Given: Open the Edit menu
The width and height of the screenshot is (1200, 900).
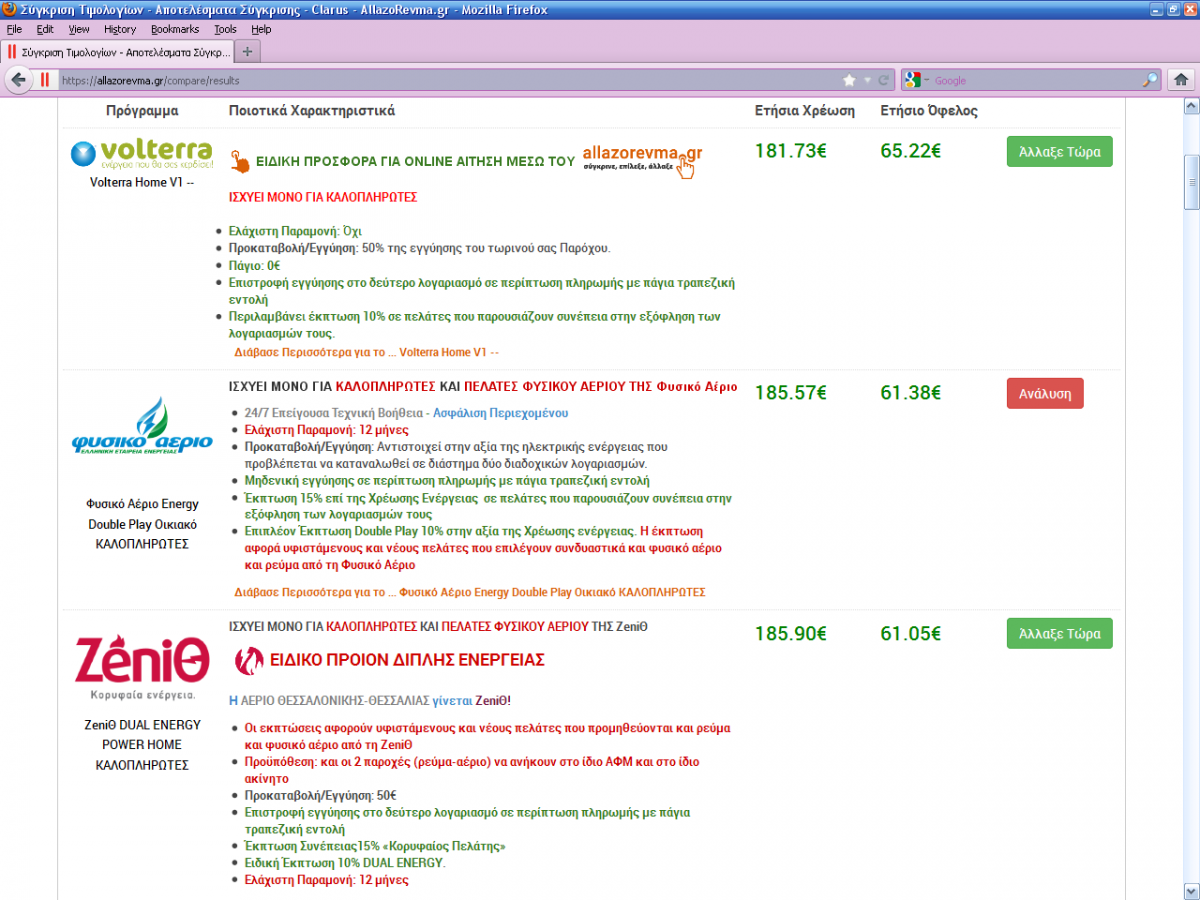Looking at the screenshot, I should 45,29.
